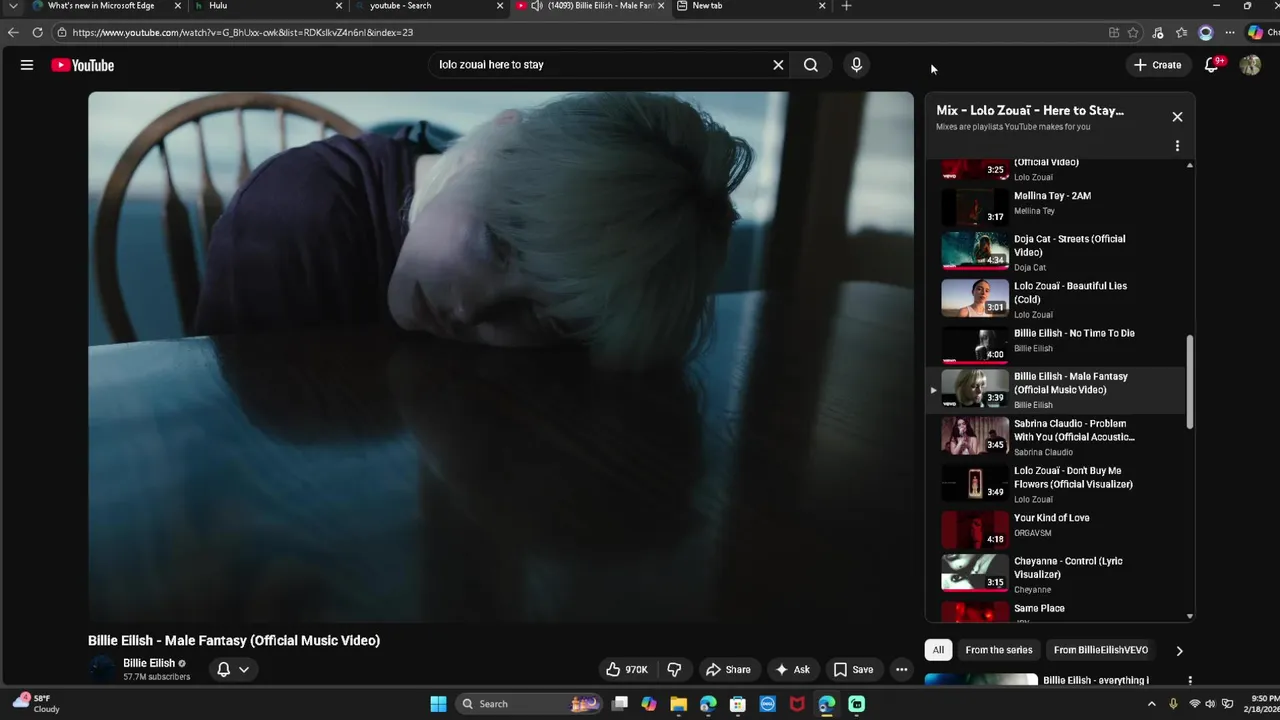Dislike the Male Fantasy video
The image size is (1280, 720).
point(674,670)
